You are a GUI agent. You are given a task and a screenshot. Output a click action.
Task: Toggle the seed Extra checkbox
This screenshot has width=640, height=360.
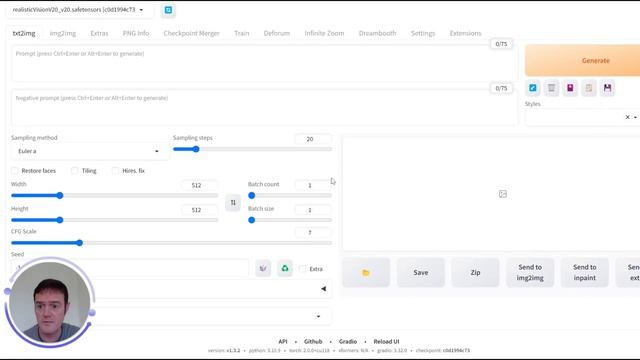point(302,269)
